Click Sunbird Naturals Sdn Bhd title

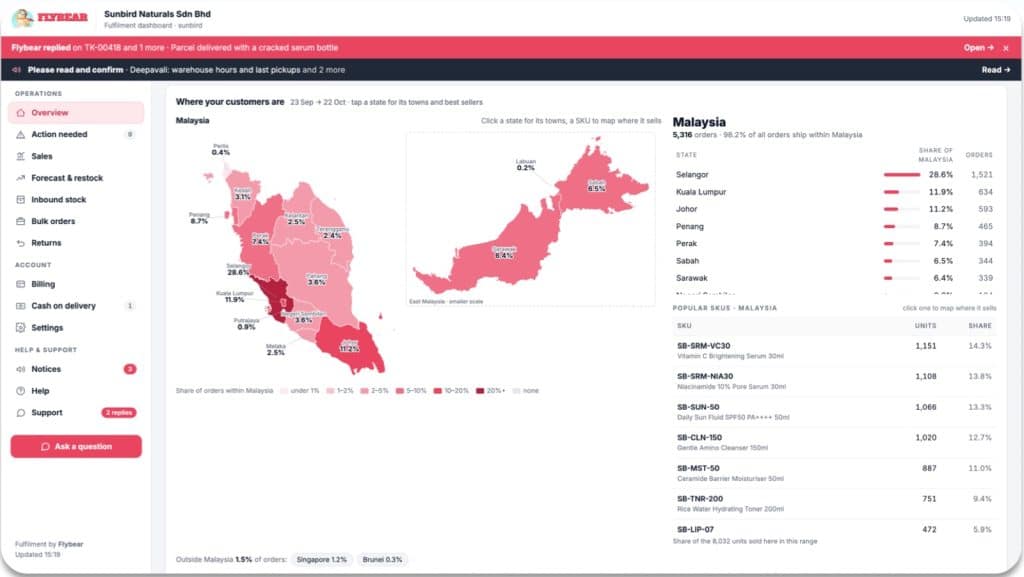click(157, 14)
